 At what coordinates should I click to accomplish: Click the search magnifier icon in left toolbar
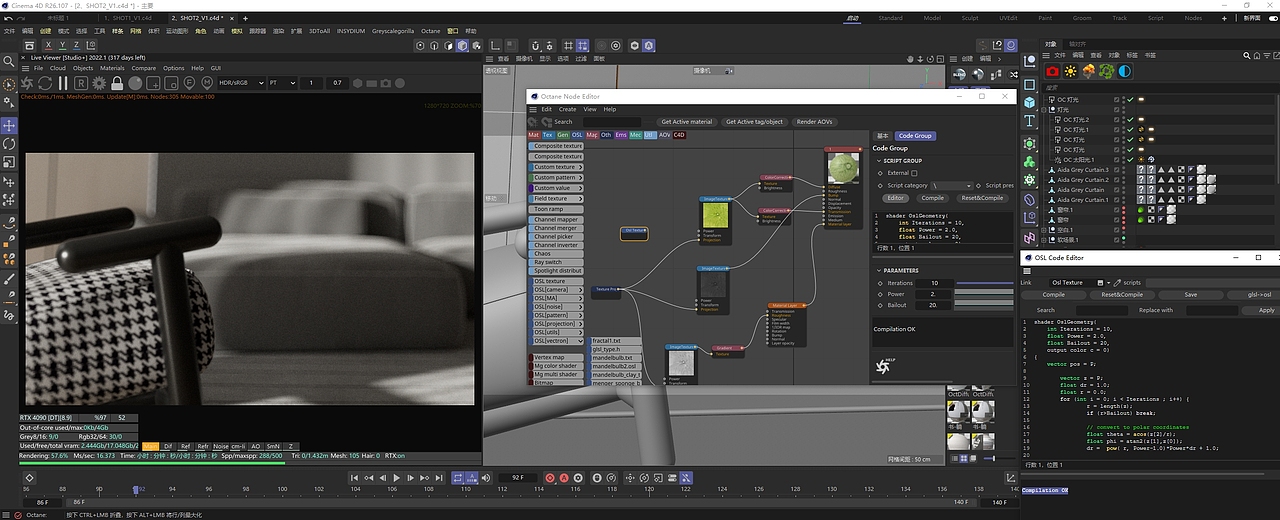(9, 62)
